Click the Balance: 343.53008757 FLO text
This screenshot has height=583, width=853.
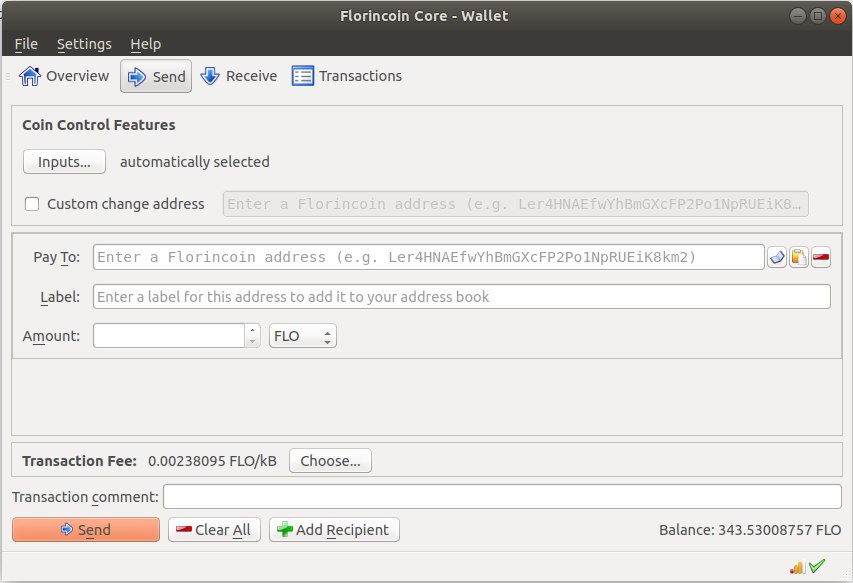tap(750, 530)
